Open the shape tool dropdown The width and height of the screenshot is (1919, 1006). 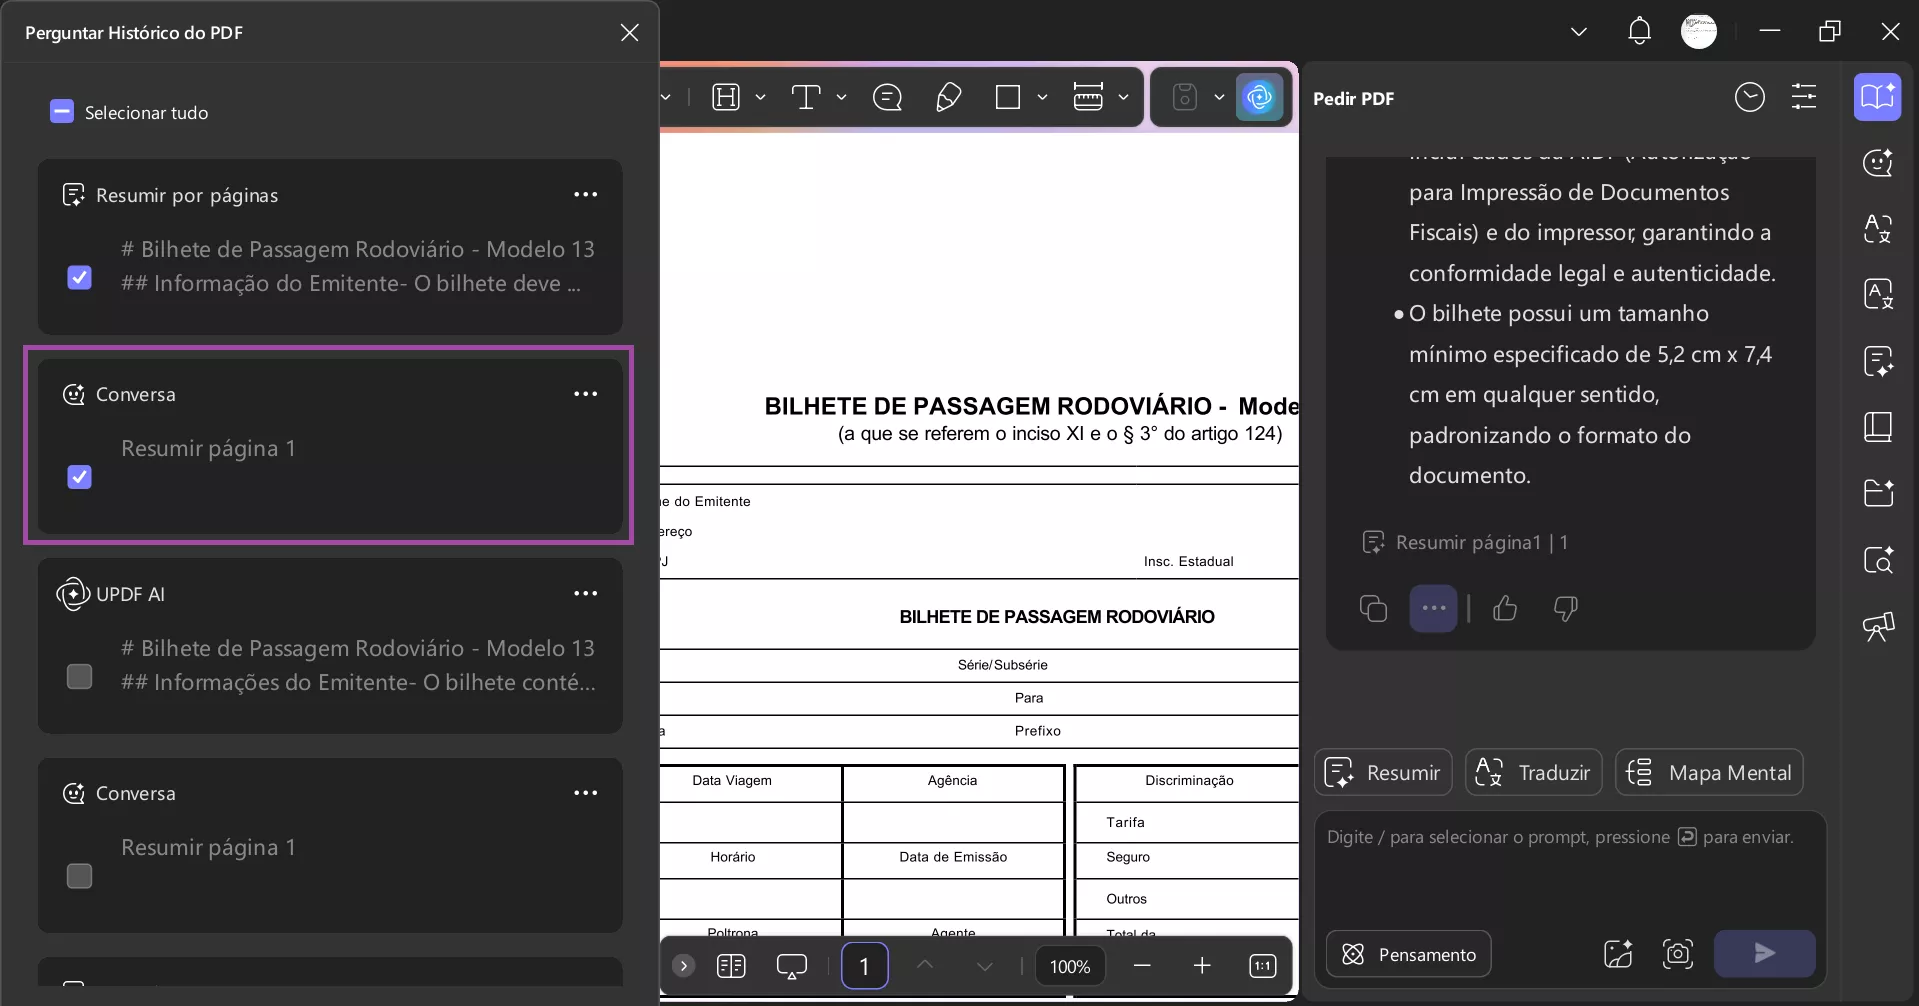click(x=1044, y=97)
